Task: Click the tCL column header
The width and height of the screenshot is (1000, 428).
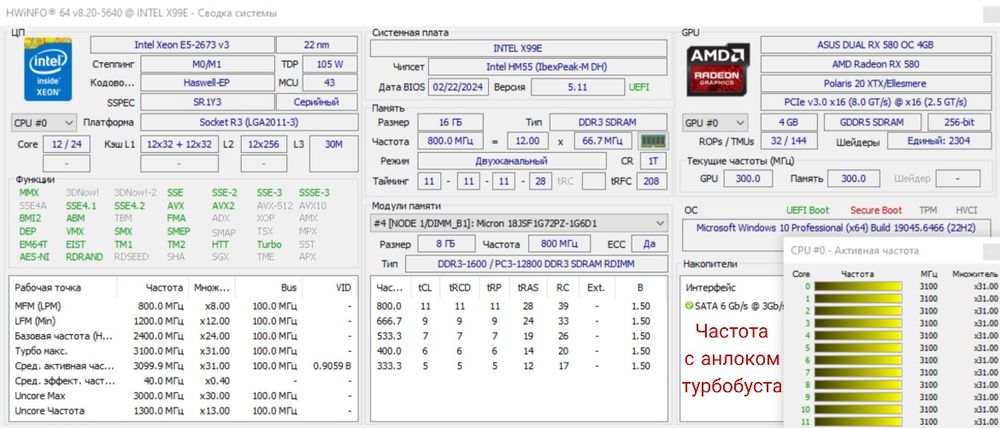Action: pyautogui.click(x=425, y=288)
